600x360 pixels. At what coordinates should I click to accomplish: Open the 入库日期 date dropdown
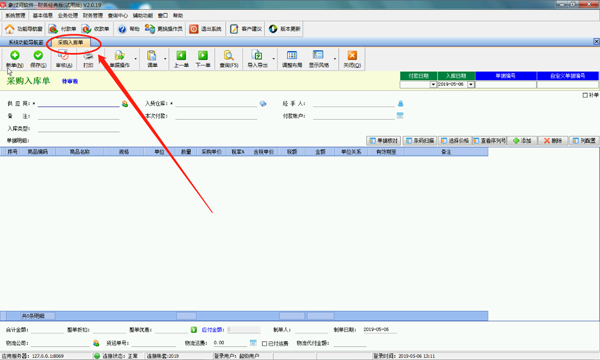click(x=471, y=85)
